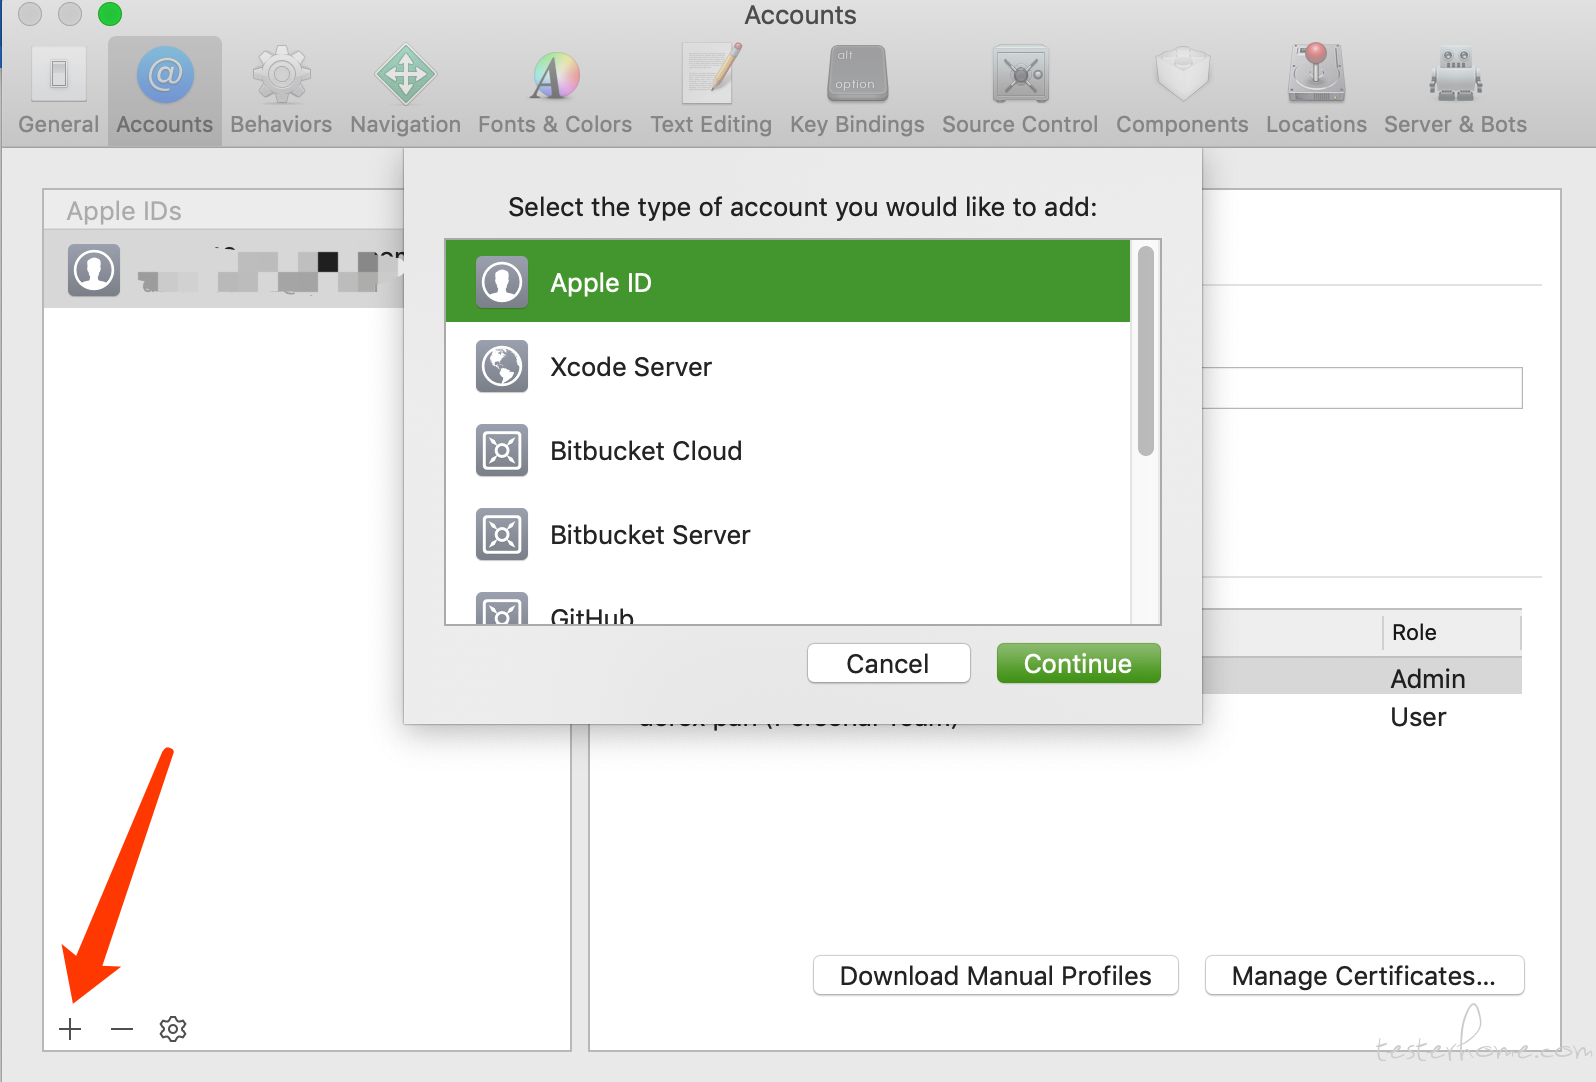Click Download Manual Profiles button
This screenshot has height=1082, width=1596.
coord(996,975)
